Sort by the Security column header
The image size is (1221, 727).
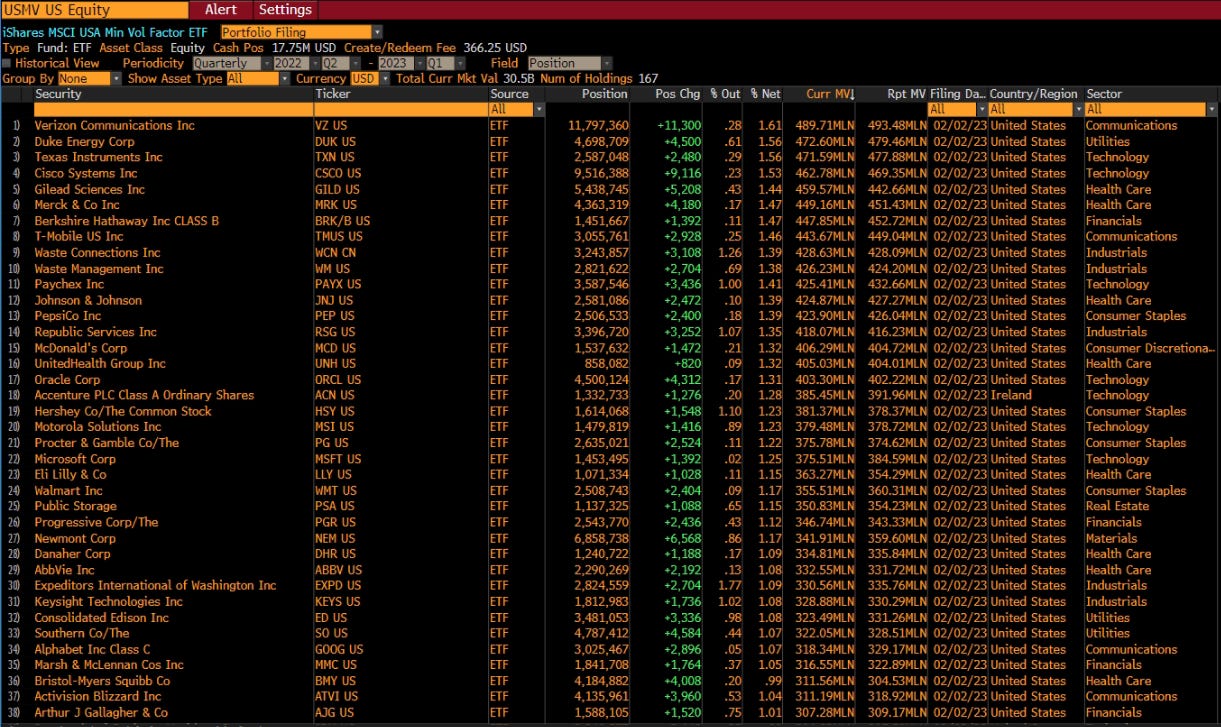58,94
